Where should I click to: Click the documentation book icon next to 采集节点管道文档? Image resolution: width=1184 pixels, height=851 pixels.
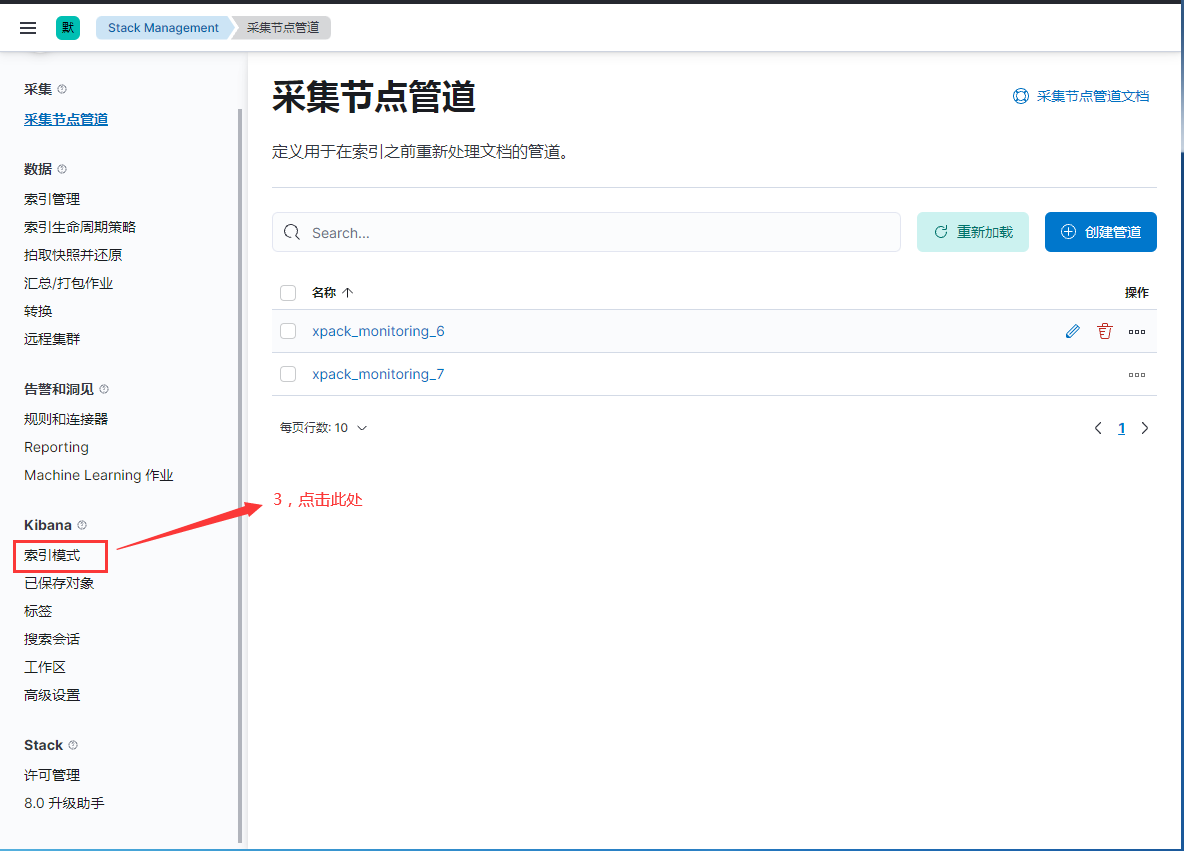click(1020, 96)
